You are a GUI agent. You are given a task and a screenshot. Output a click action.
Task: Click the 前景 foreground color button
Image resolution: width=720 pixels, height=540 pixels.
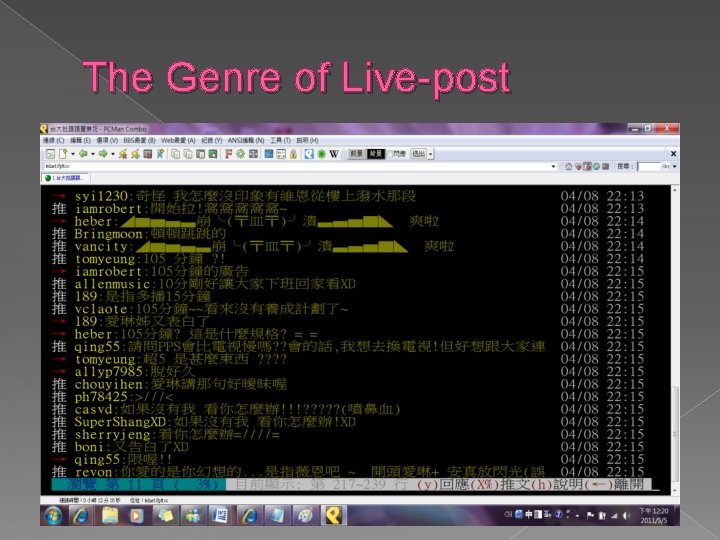pyautogui.click(x=356, y=154)
